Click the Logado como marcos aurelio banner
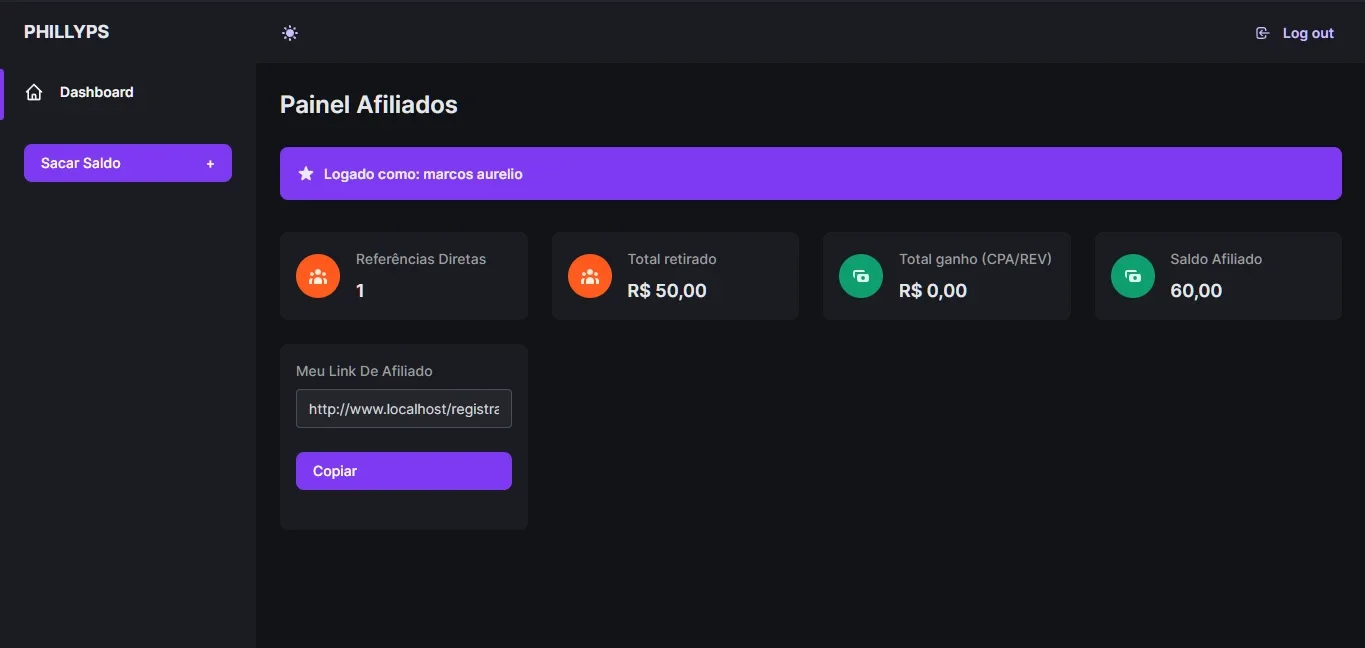This screenshot has width=1365, height=648. point(811,174)
